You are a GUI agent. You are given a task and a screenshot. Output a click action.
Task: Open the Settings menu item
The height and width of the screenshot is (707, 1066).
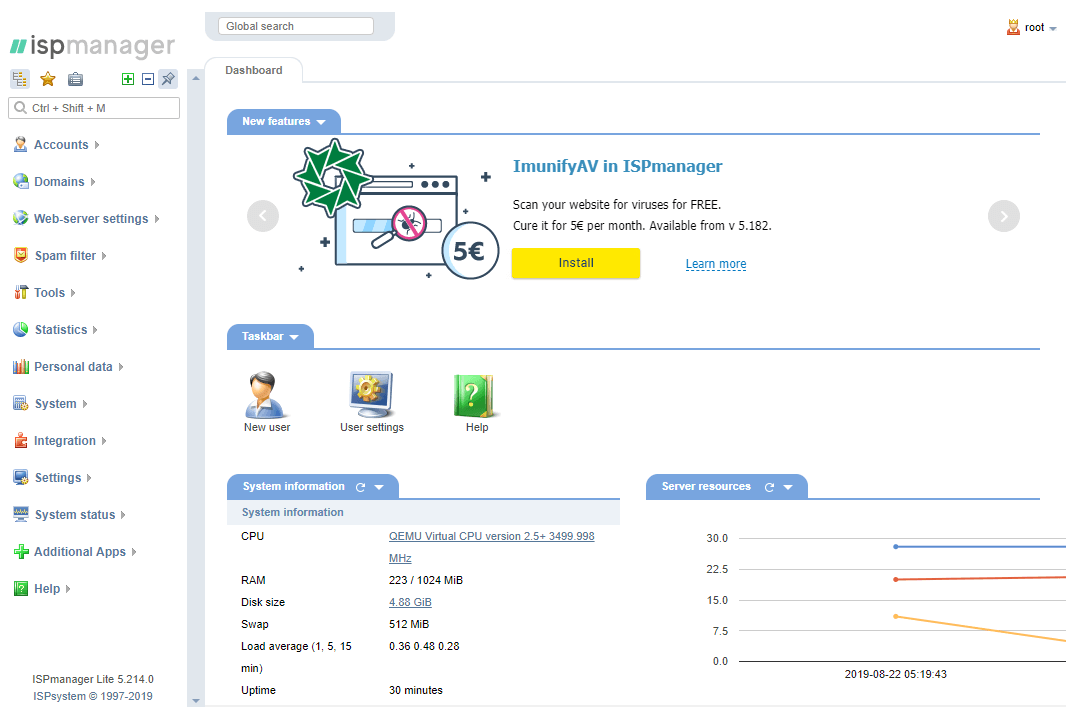click(x=58, y=477)
